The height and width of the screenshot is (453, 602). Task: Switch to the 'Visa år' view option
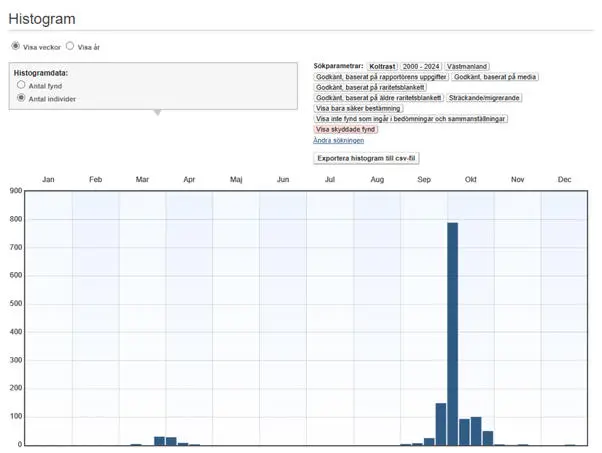pyautogui.click(x=70, y=46)
